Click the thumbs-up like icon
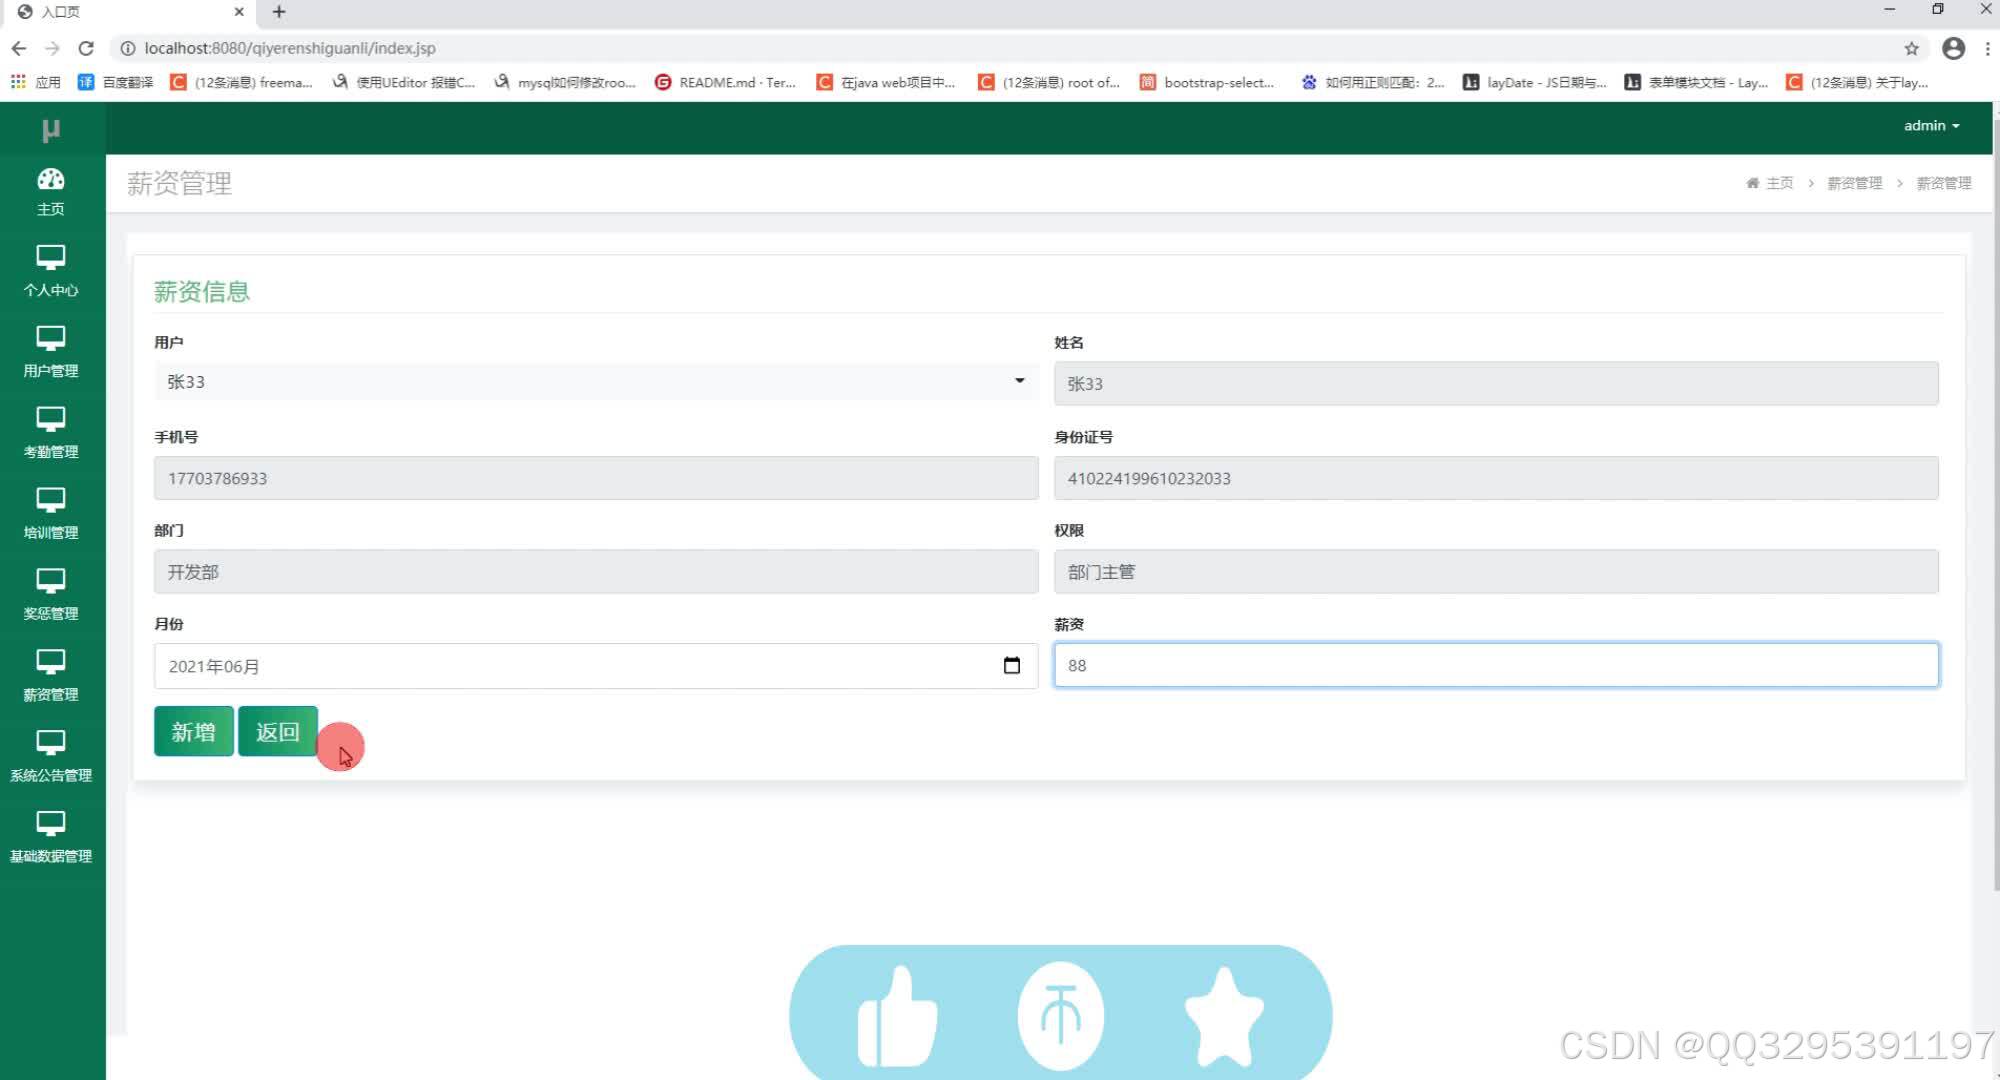 pyautogui.click(x=897, y=1016)
